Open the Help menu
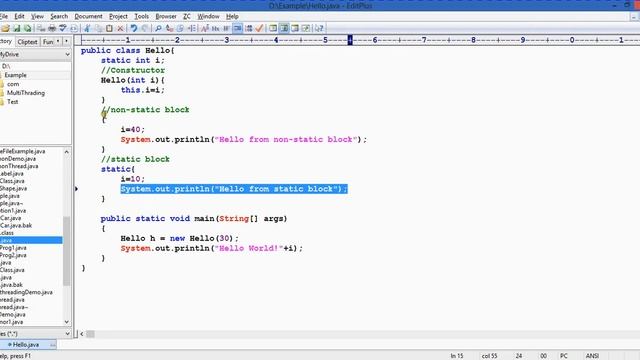640x360 pixels. [x=232, y=16]
